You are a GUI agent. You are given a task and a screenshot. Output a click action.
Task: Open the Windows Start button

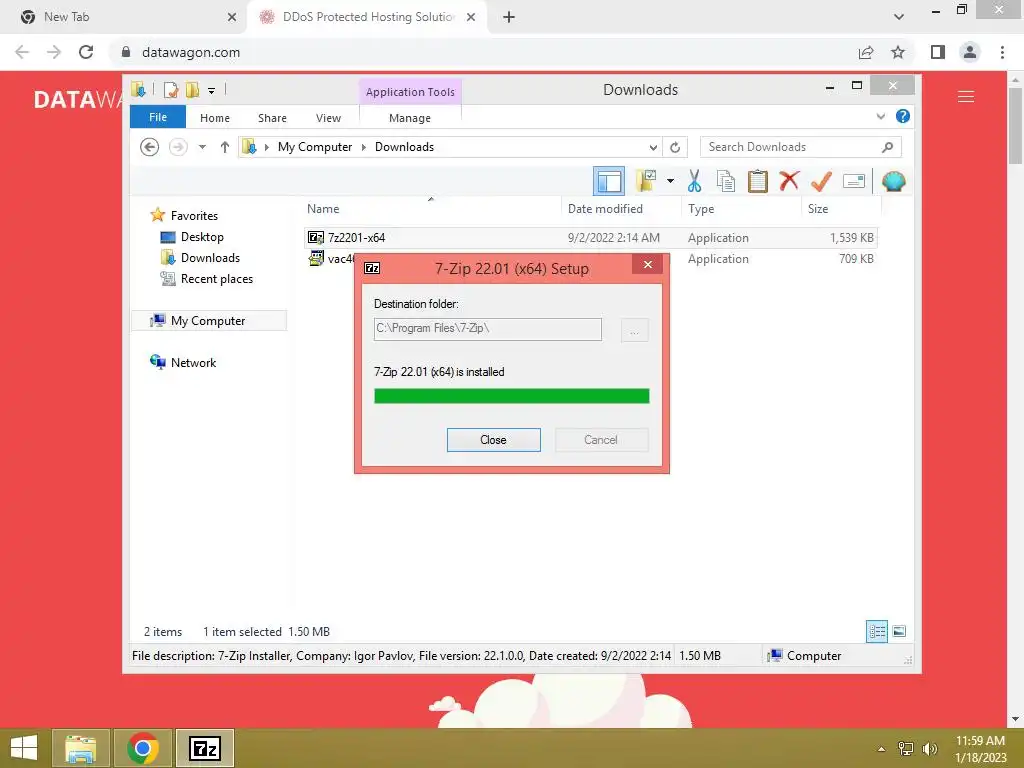coord(24,748)
